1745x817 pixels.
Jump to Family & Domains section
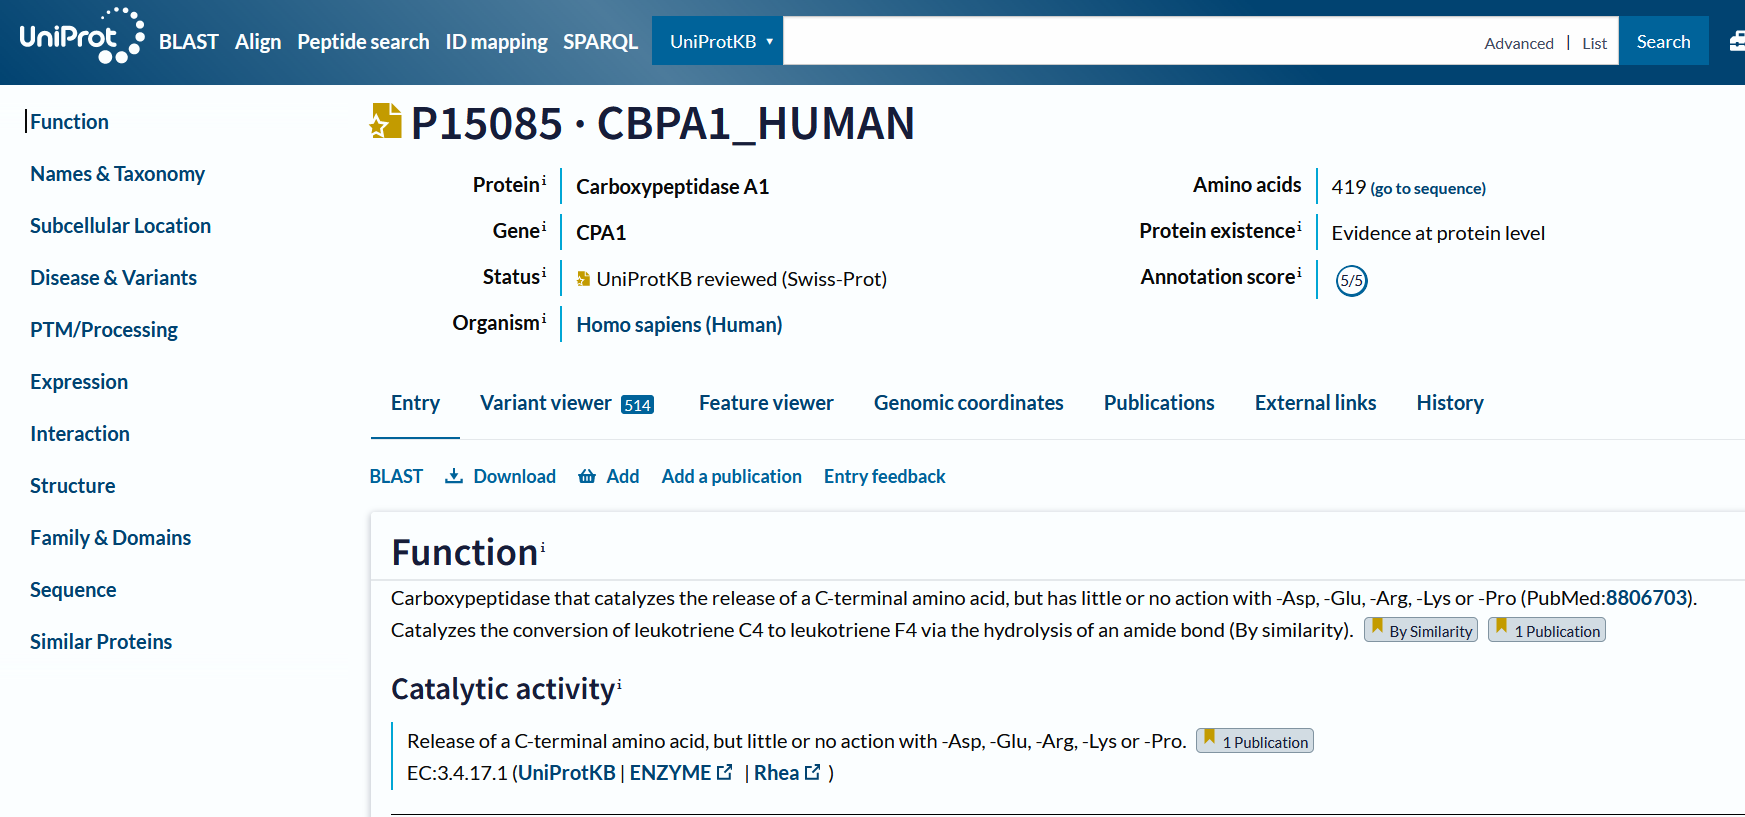coord(110,538)
